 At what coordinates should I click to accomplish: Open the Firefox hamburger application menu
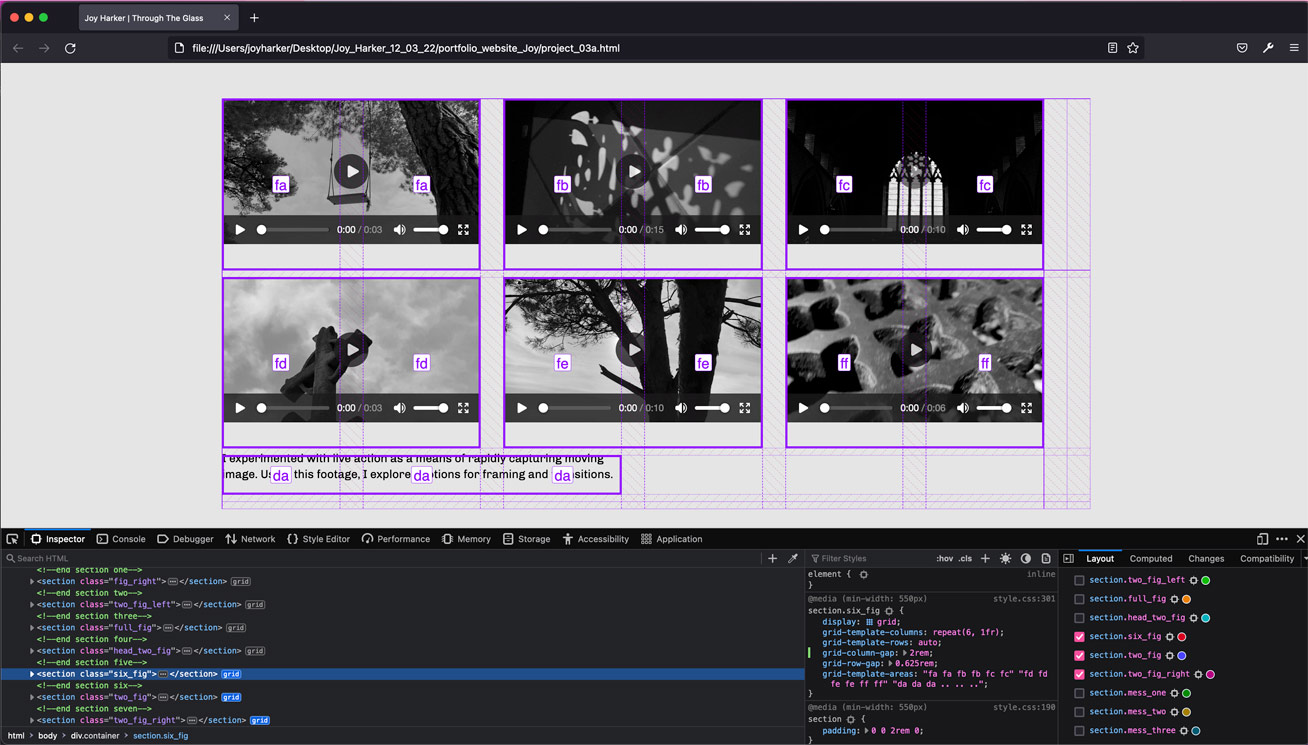1294,48
